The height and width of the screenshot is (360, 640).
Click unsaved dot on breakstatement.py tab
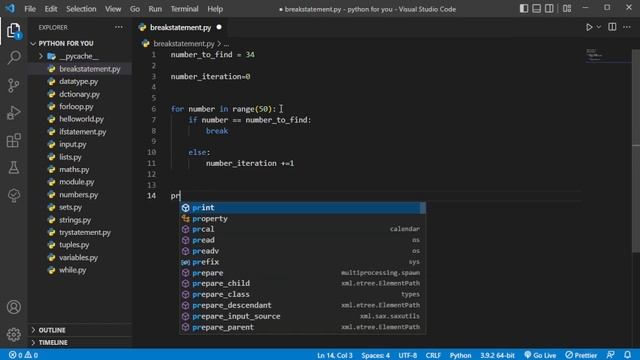pyautogui.click(x=219, y=27)
